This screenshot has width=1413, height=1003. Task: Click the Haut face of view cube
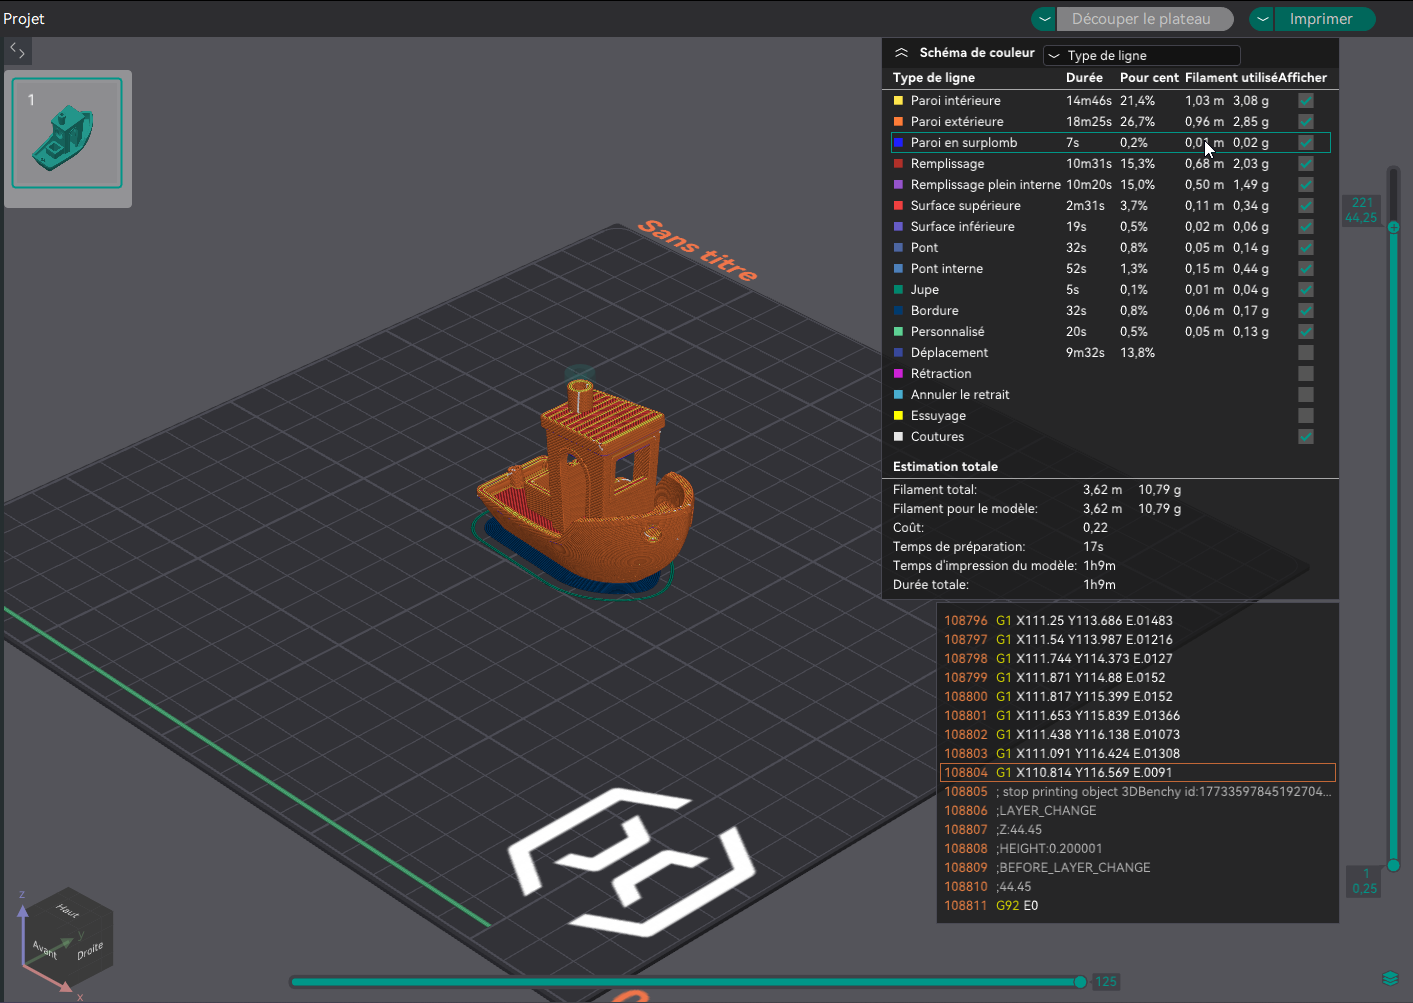click(x=68, y=911)
